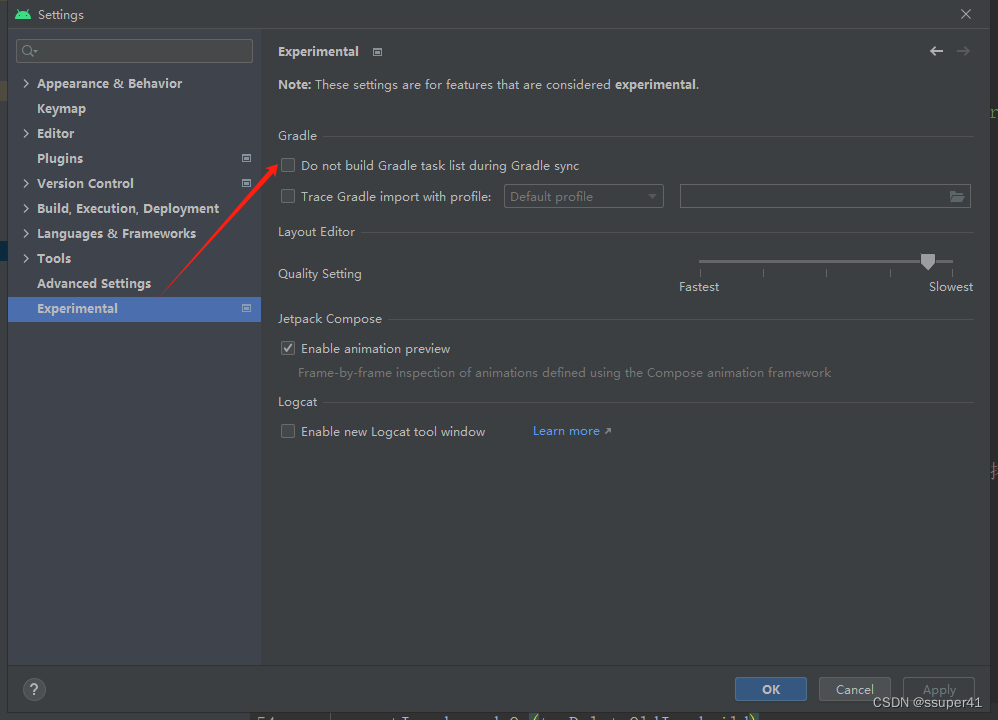Screen dimensions: 998x720
Task: Expand the Editor section
Action: [26, 133]
